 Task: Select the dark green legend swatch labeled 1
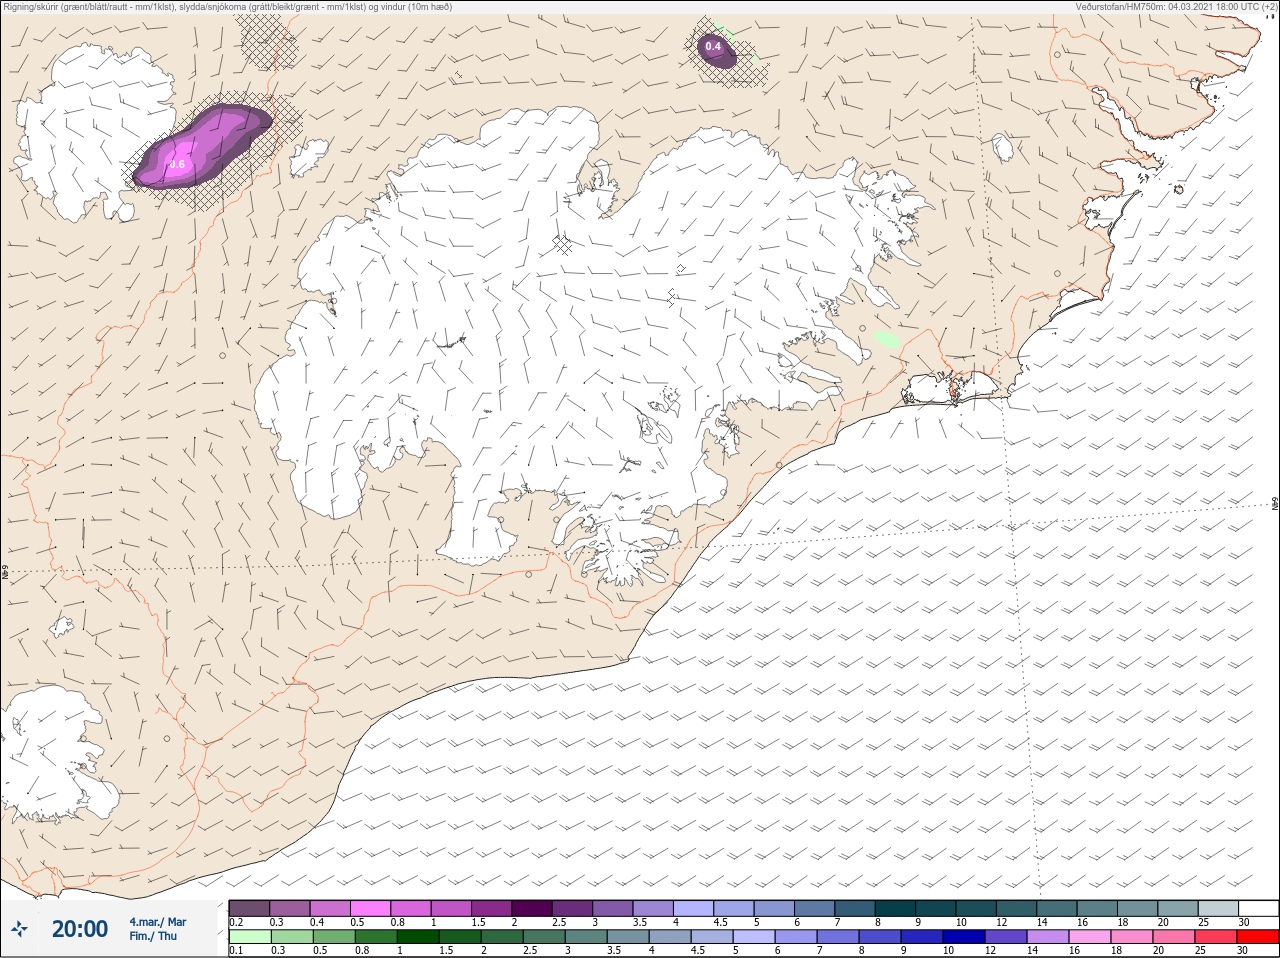click(x=417, y=937)
